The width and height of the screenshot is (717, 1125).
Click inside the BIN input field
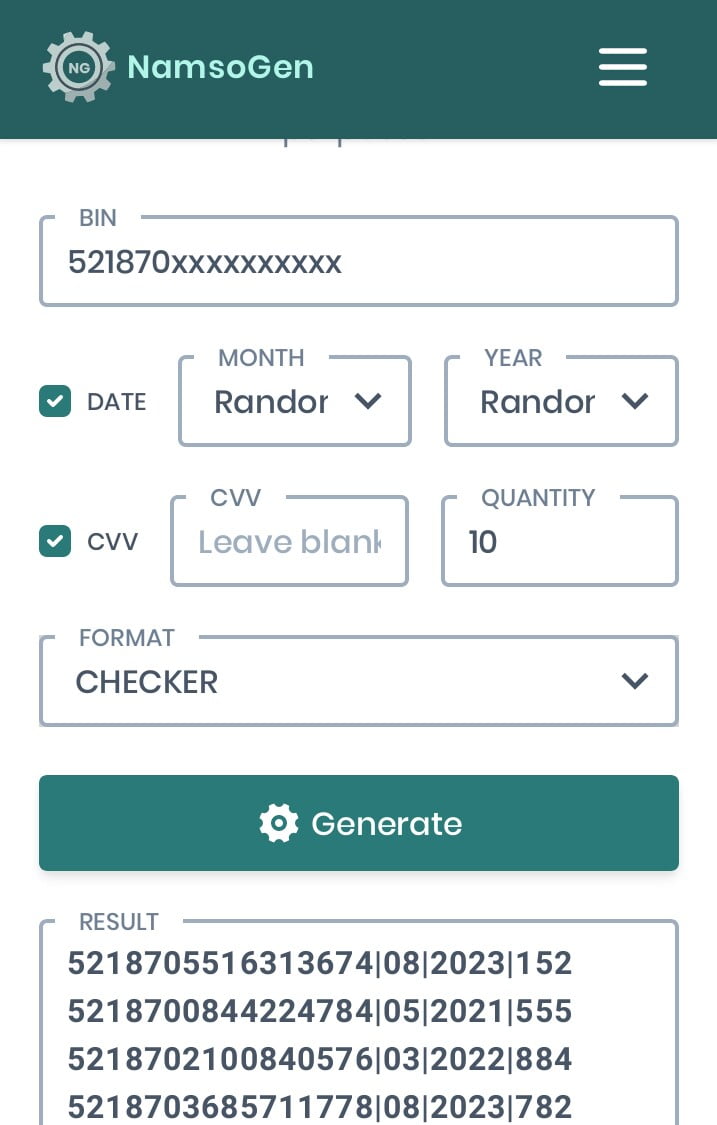tap(358, 261)
